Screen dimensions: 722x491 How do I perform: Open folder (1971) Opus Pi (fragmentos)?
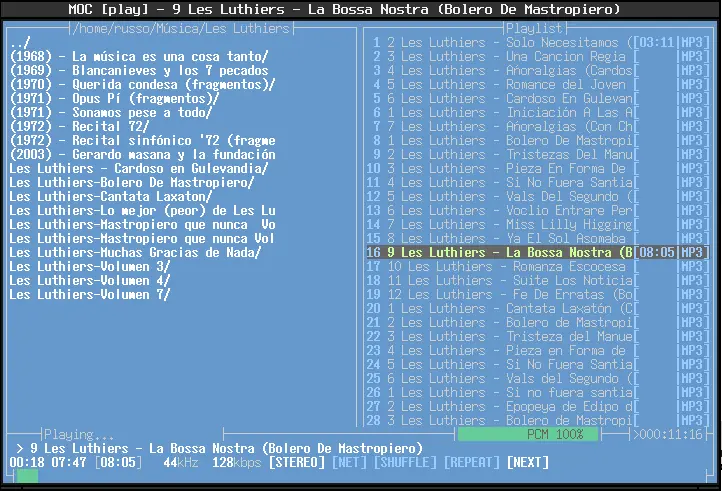click(114, 98)
